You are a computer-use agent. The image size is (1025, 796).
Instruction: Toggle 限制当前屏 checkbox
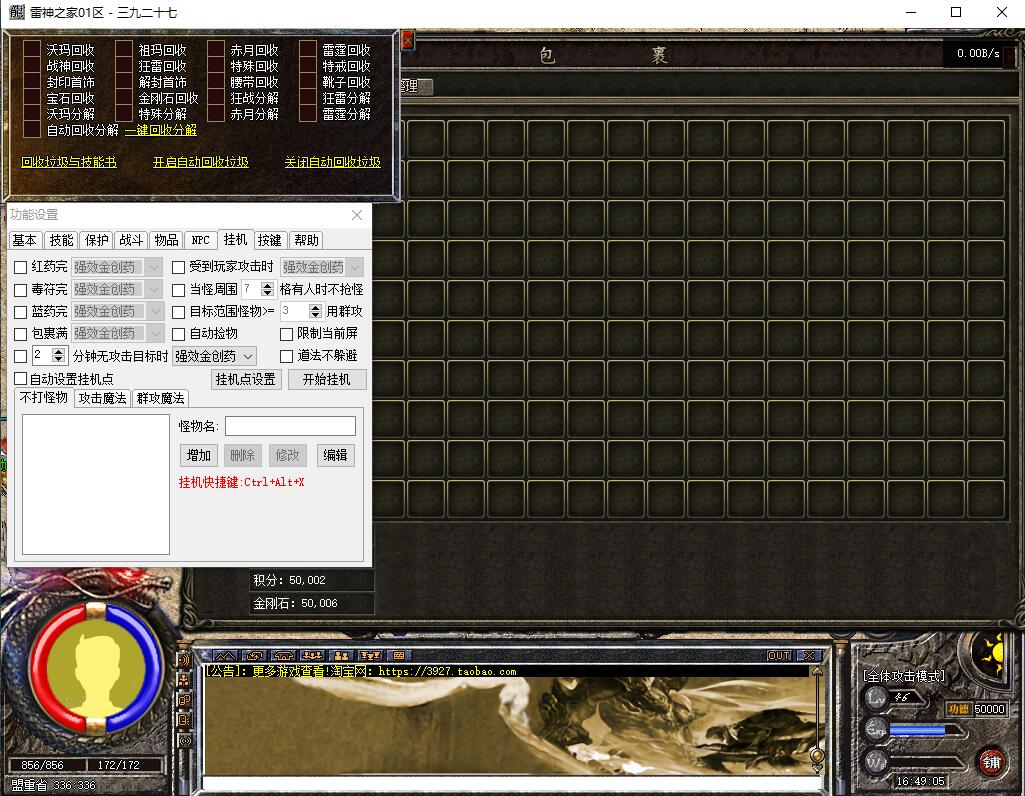pyautogui.click(x=287, y=334)
